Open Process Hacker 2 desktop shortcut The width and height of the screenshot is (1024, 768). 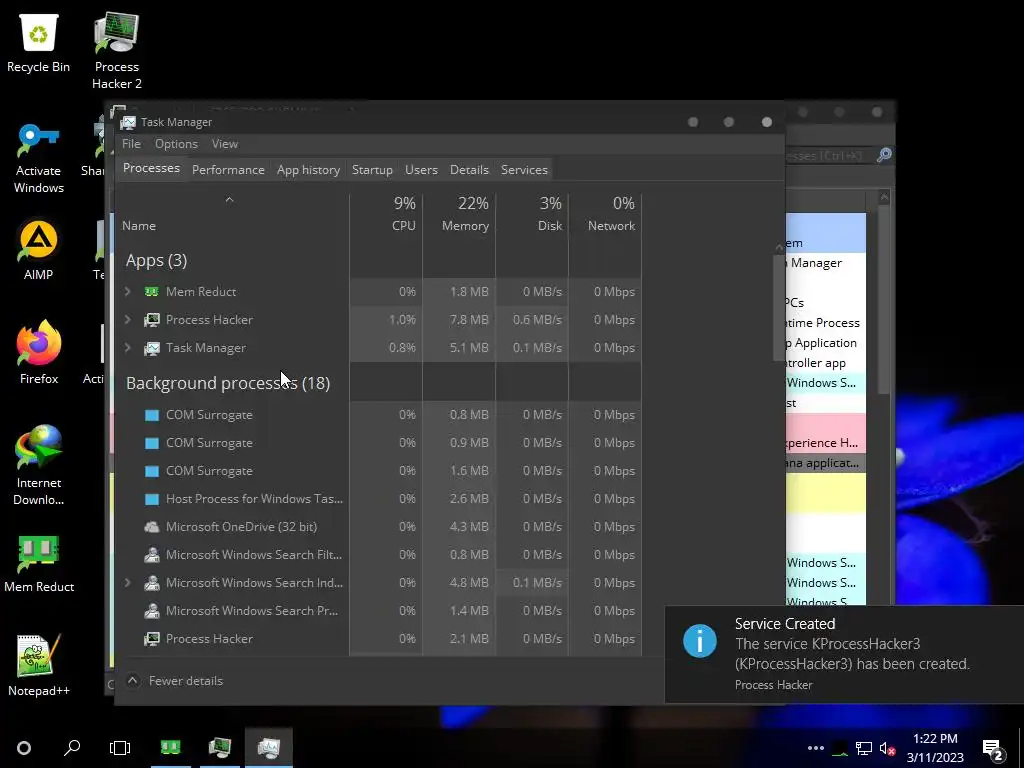tap(116, 50)
